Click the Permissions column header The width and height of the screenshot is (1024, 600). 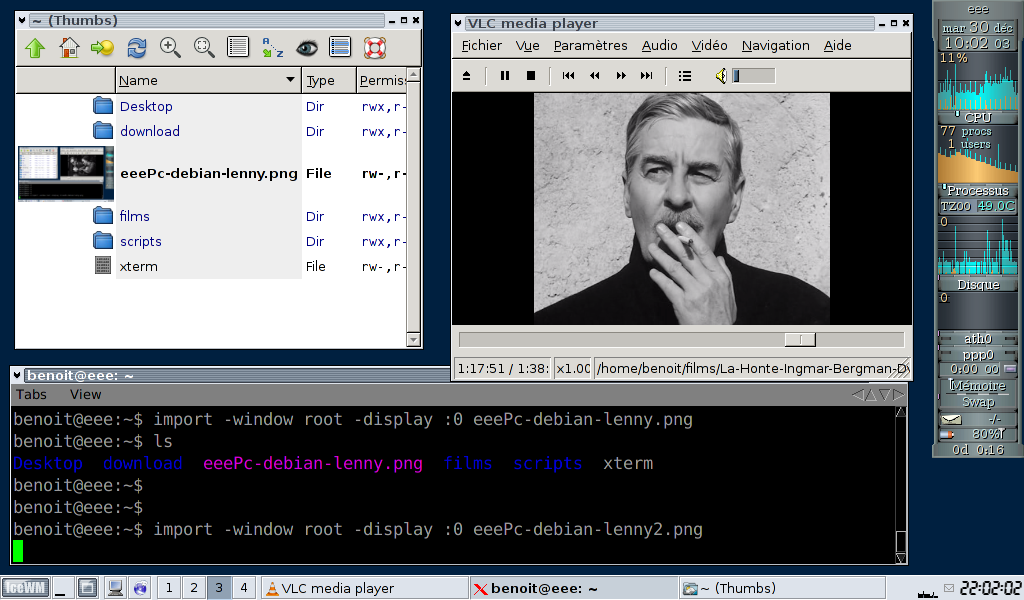click(x=381, y=80)
